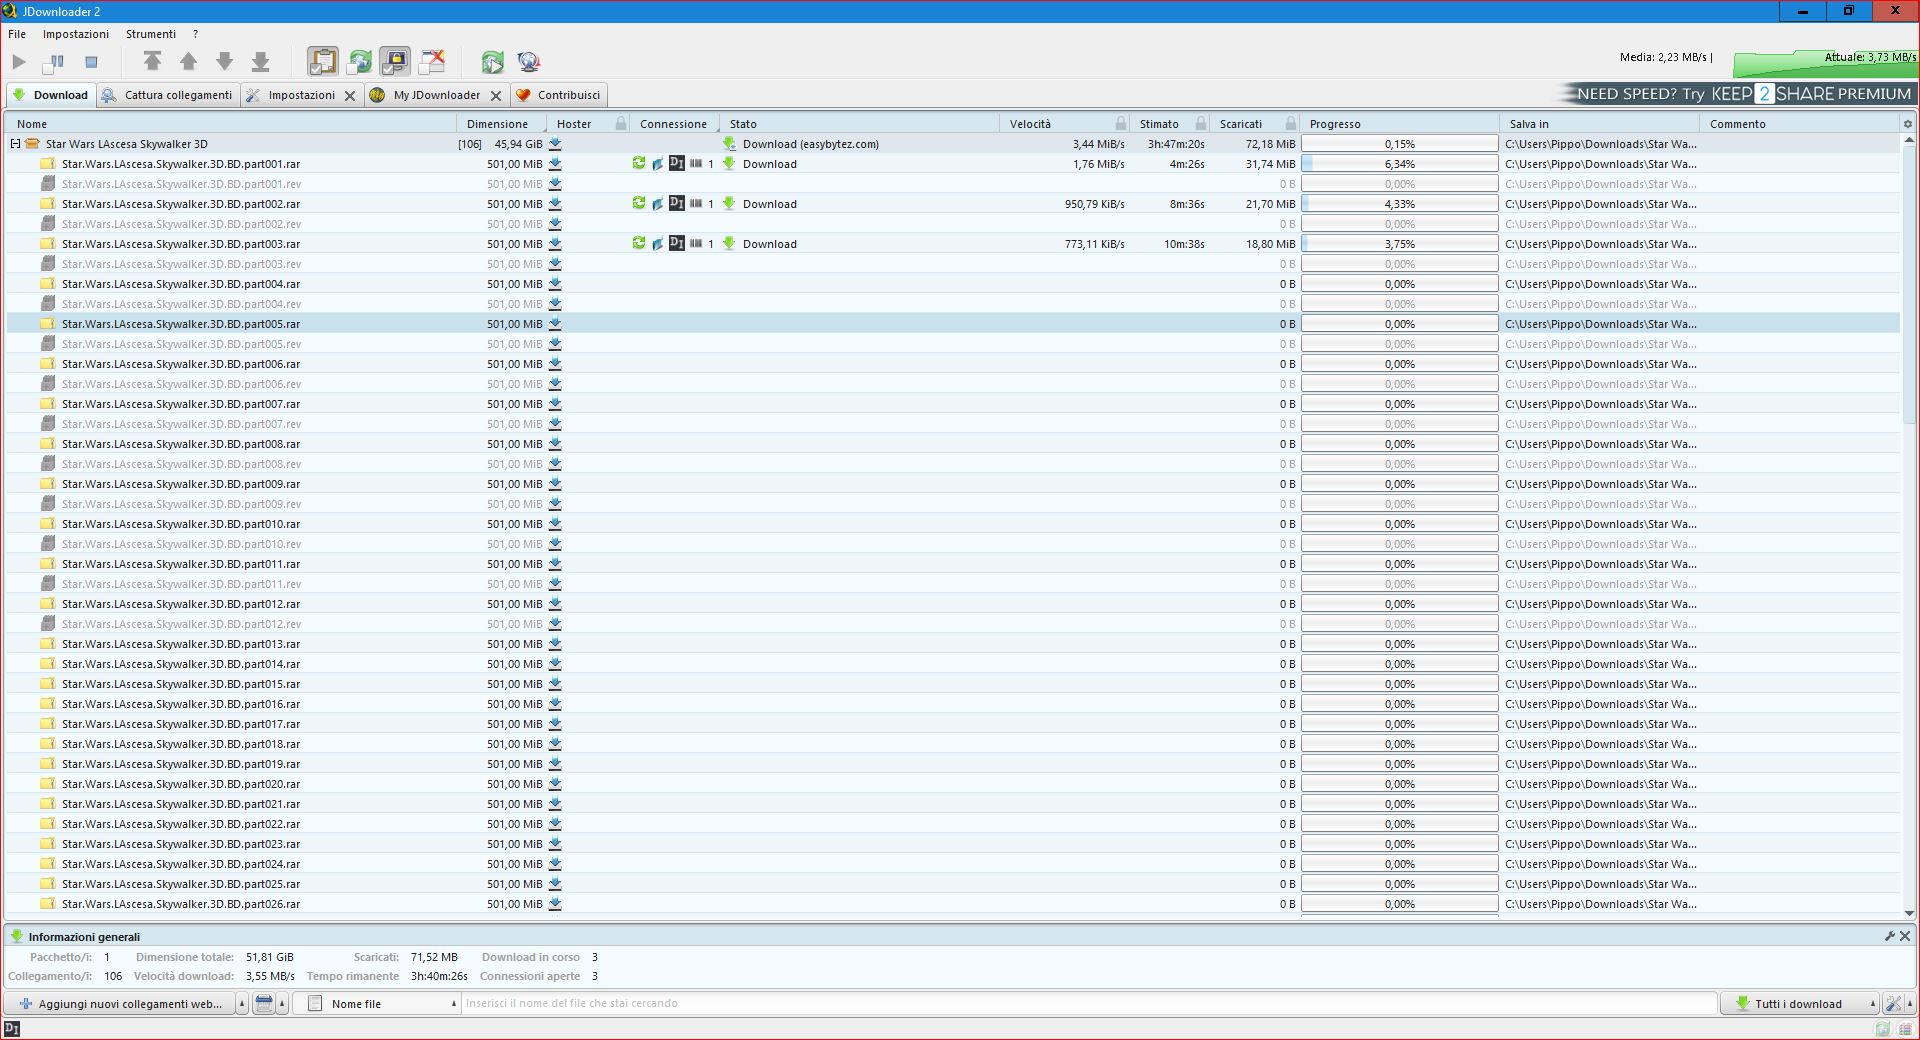Viewport: 1920px width, 1040px height.
Task: Click the DI icon in the status bar
Action: [x=12, y=1029]
